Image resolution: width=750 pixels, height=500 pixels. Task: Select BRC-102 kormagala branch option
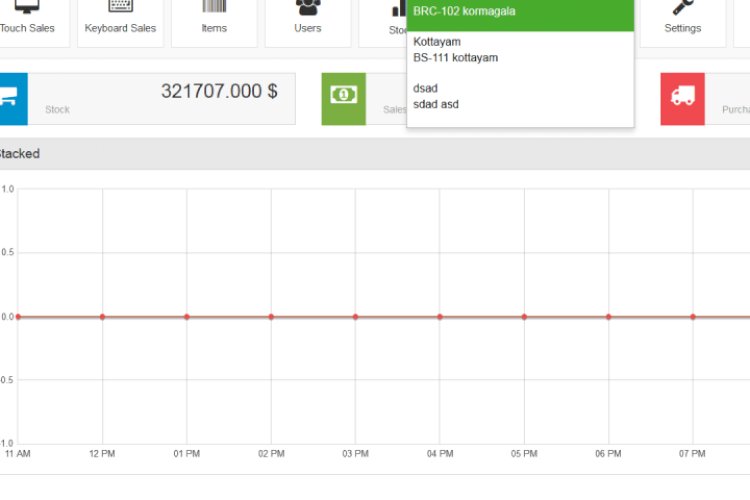[x=520, y=15]
